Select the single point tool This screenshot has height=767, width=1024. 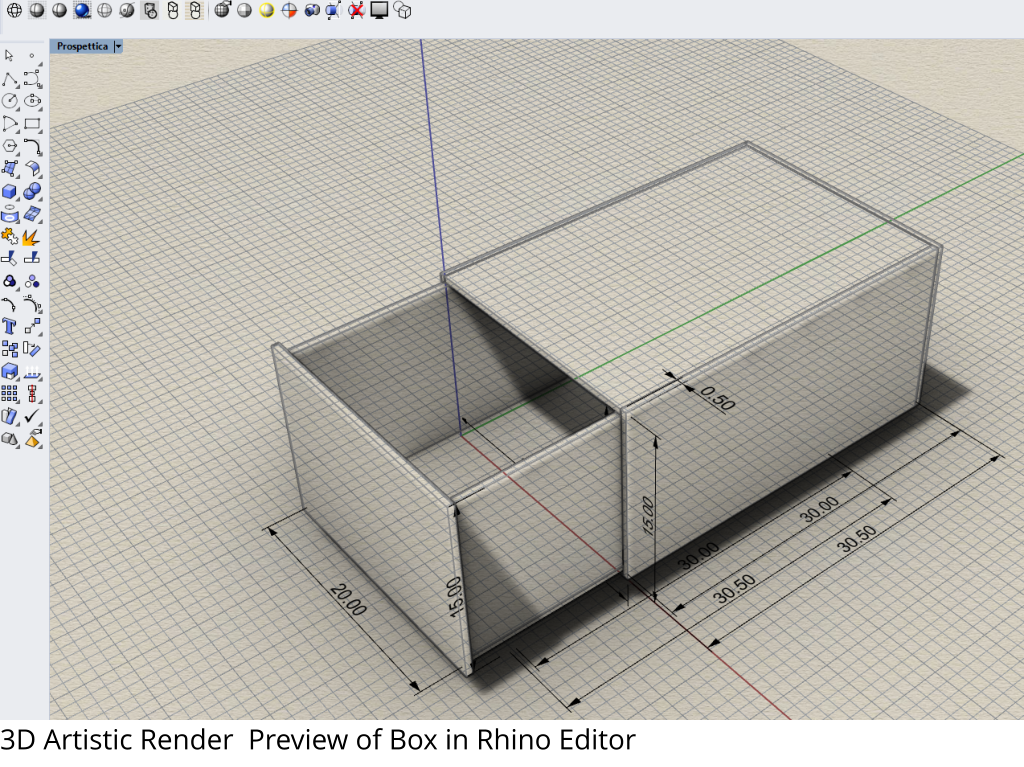click(32, 56)
